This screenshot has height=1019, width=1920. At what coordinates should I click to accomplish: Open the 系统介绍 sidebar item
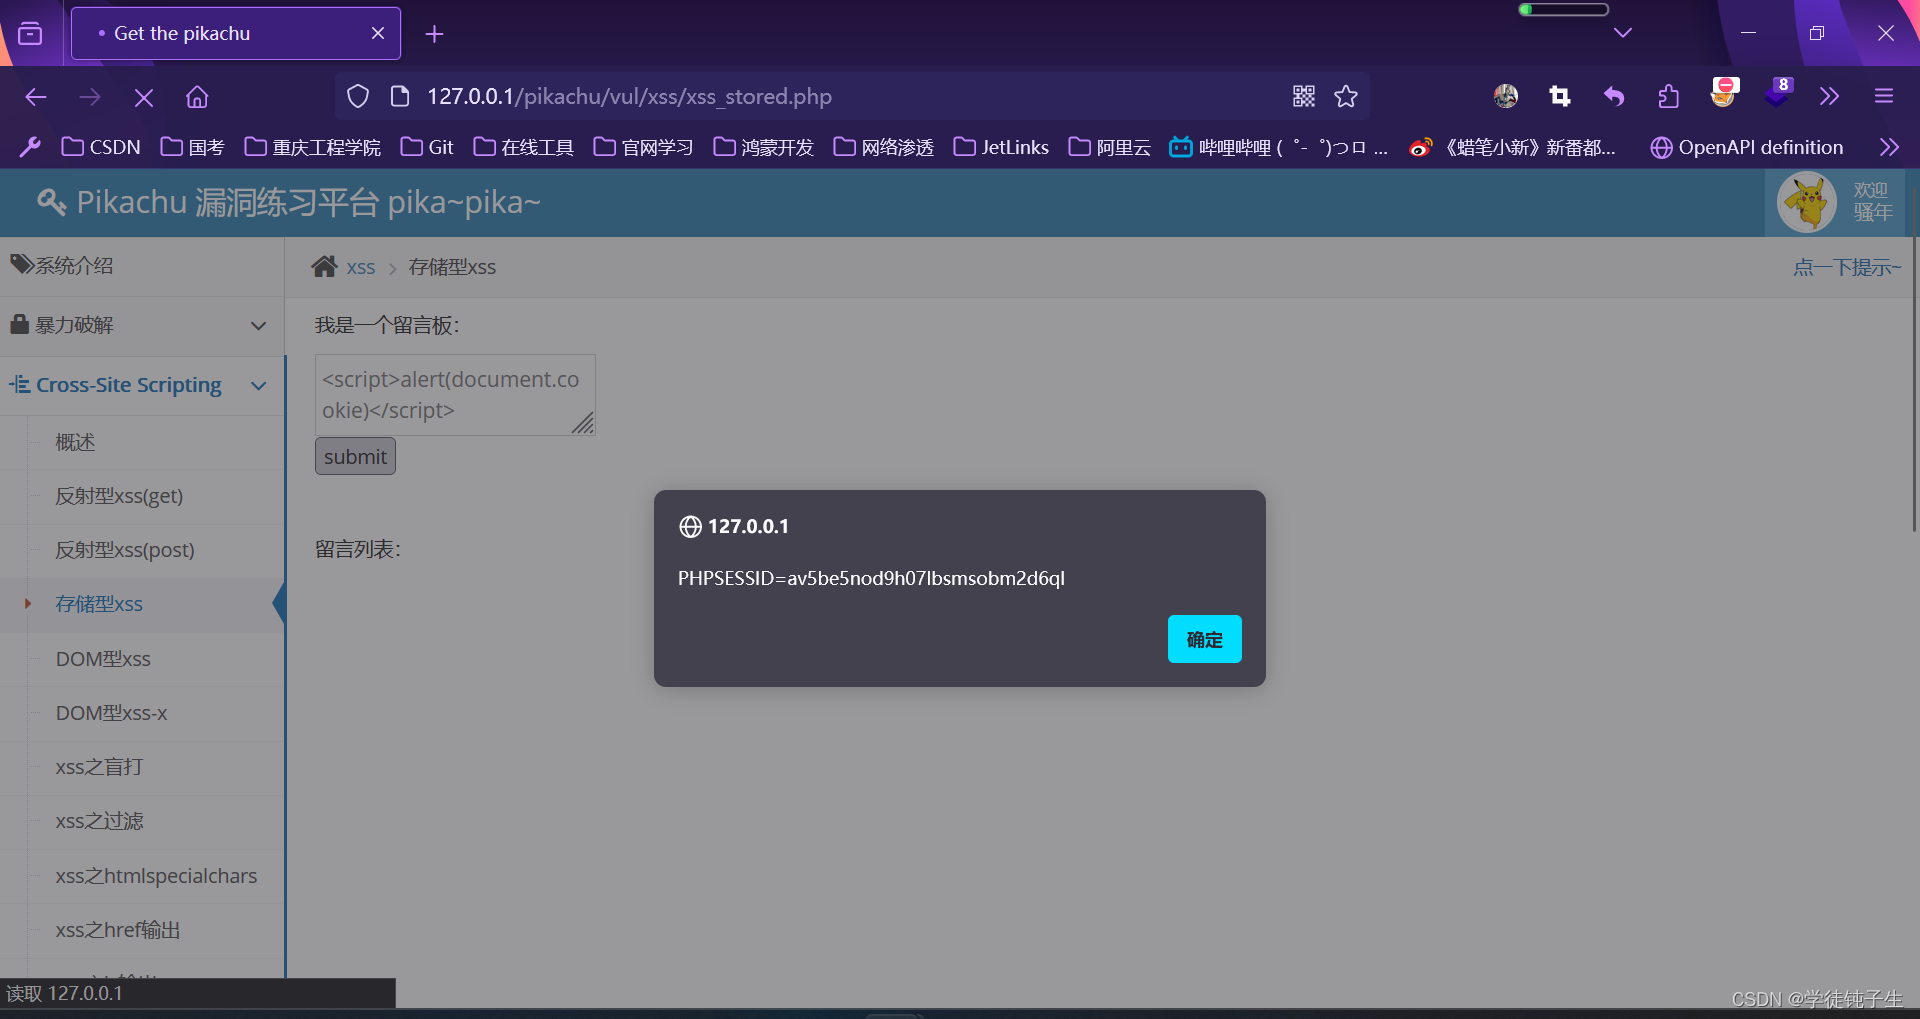point(142,266)
